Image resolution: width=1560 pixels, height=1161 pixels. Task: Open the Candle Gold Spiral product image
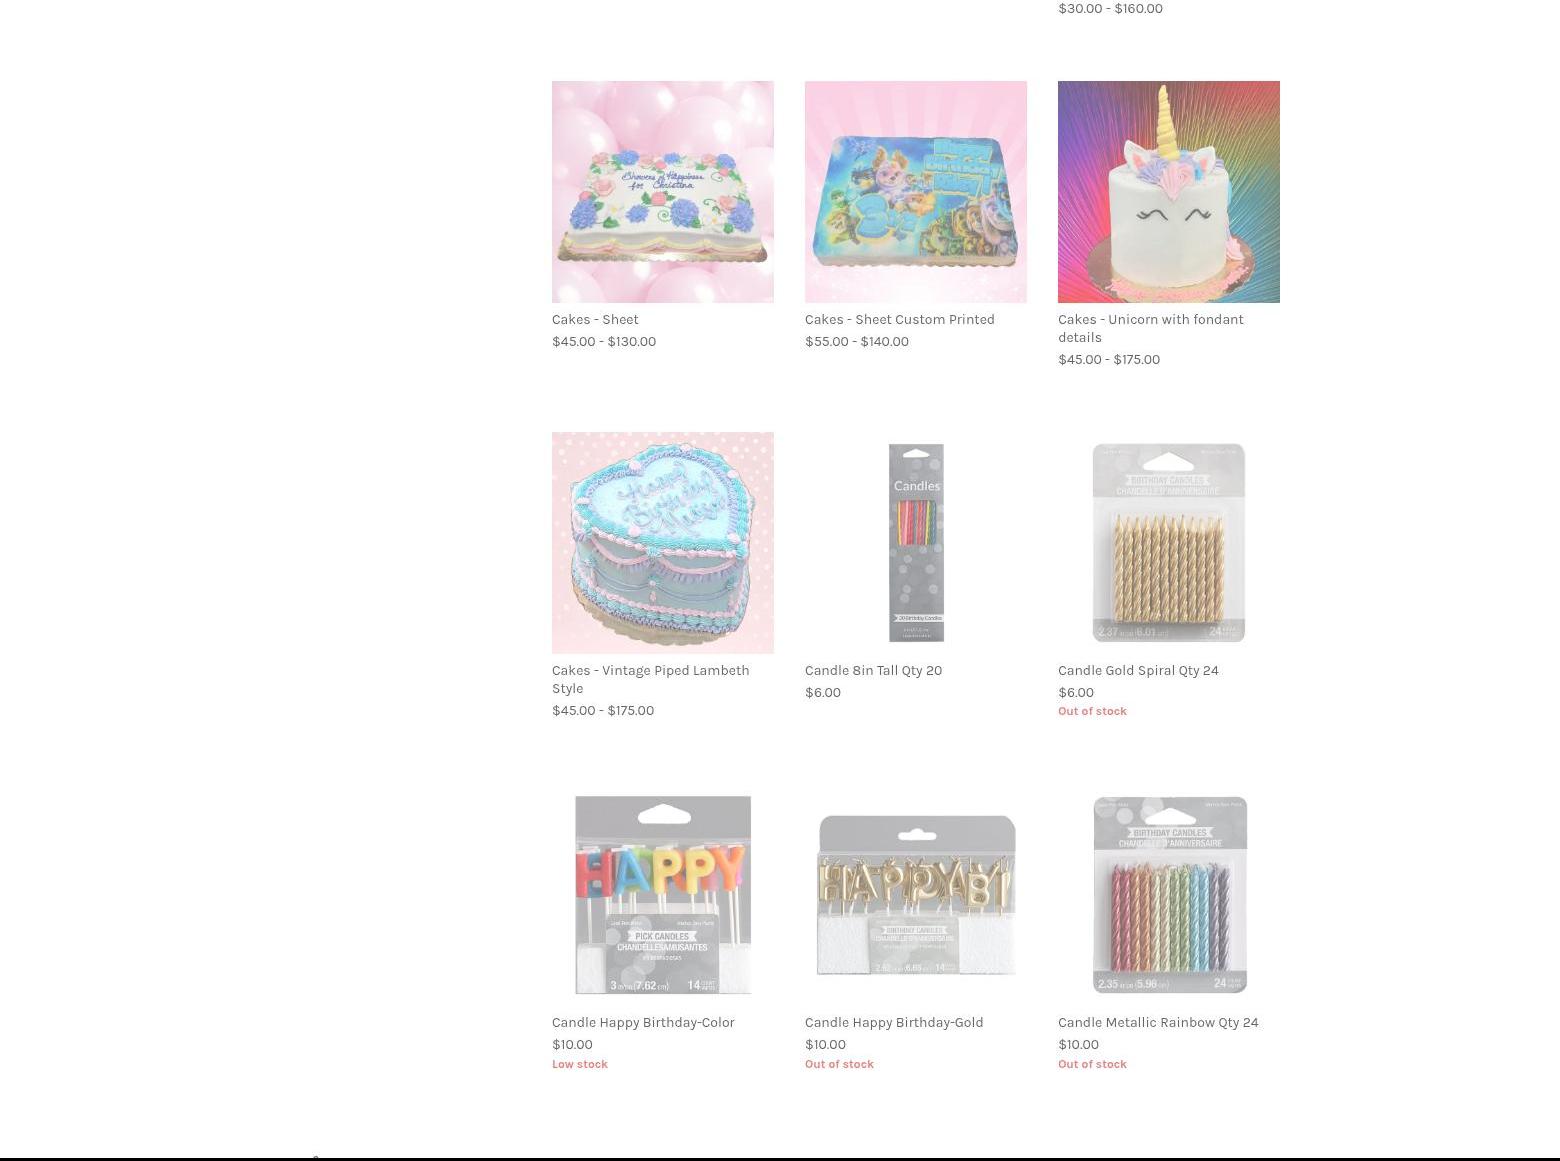click(1168, 543)
